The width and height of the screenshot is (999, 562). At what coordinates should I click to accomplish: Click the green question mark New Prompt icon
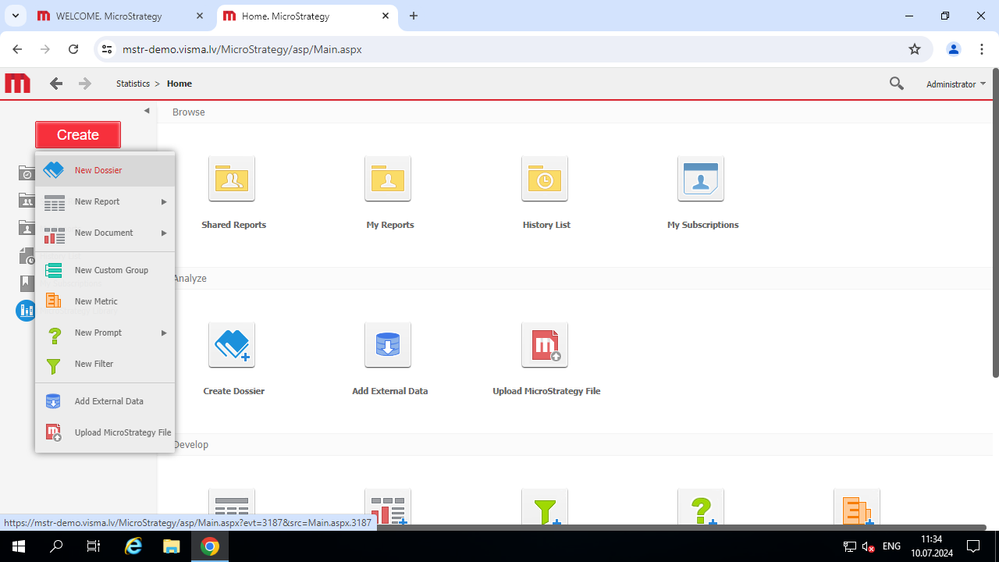[55, 335]
